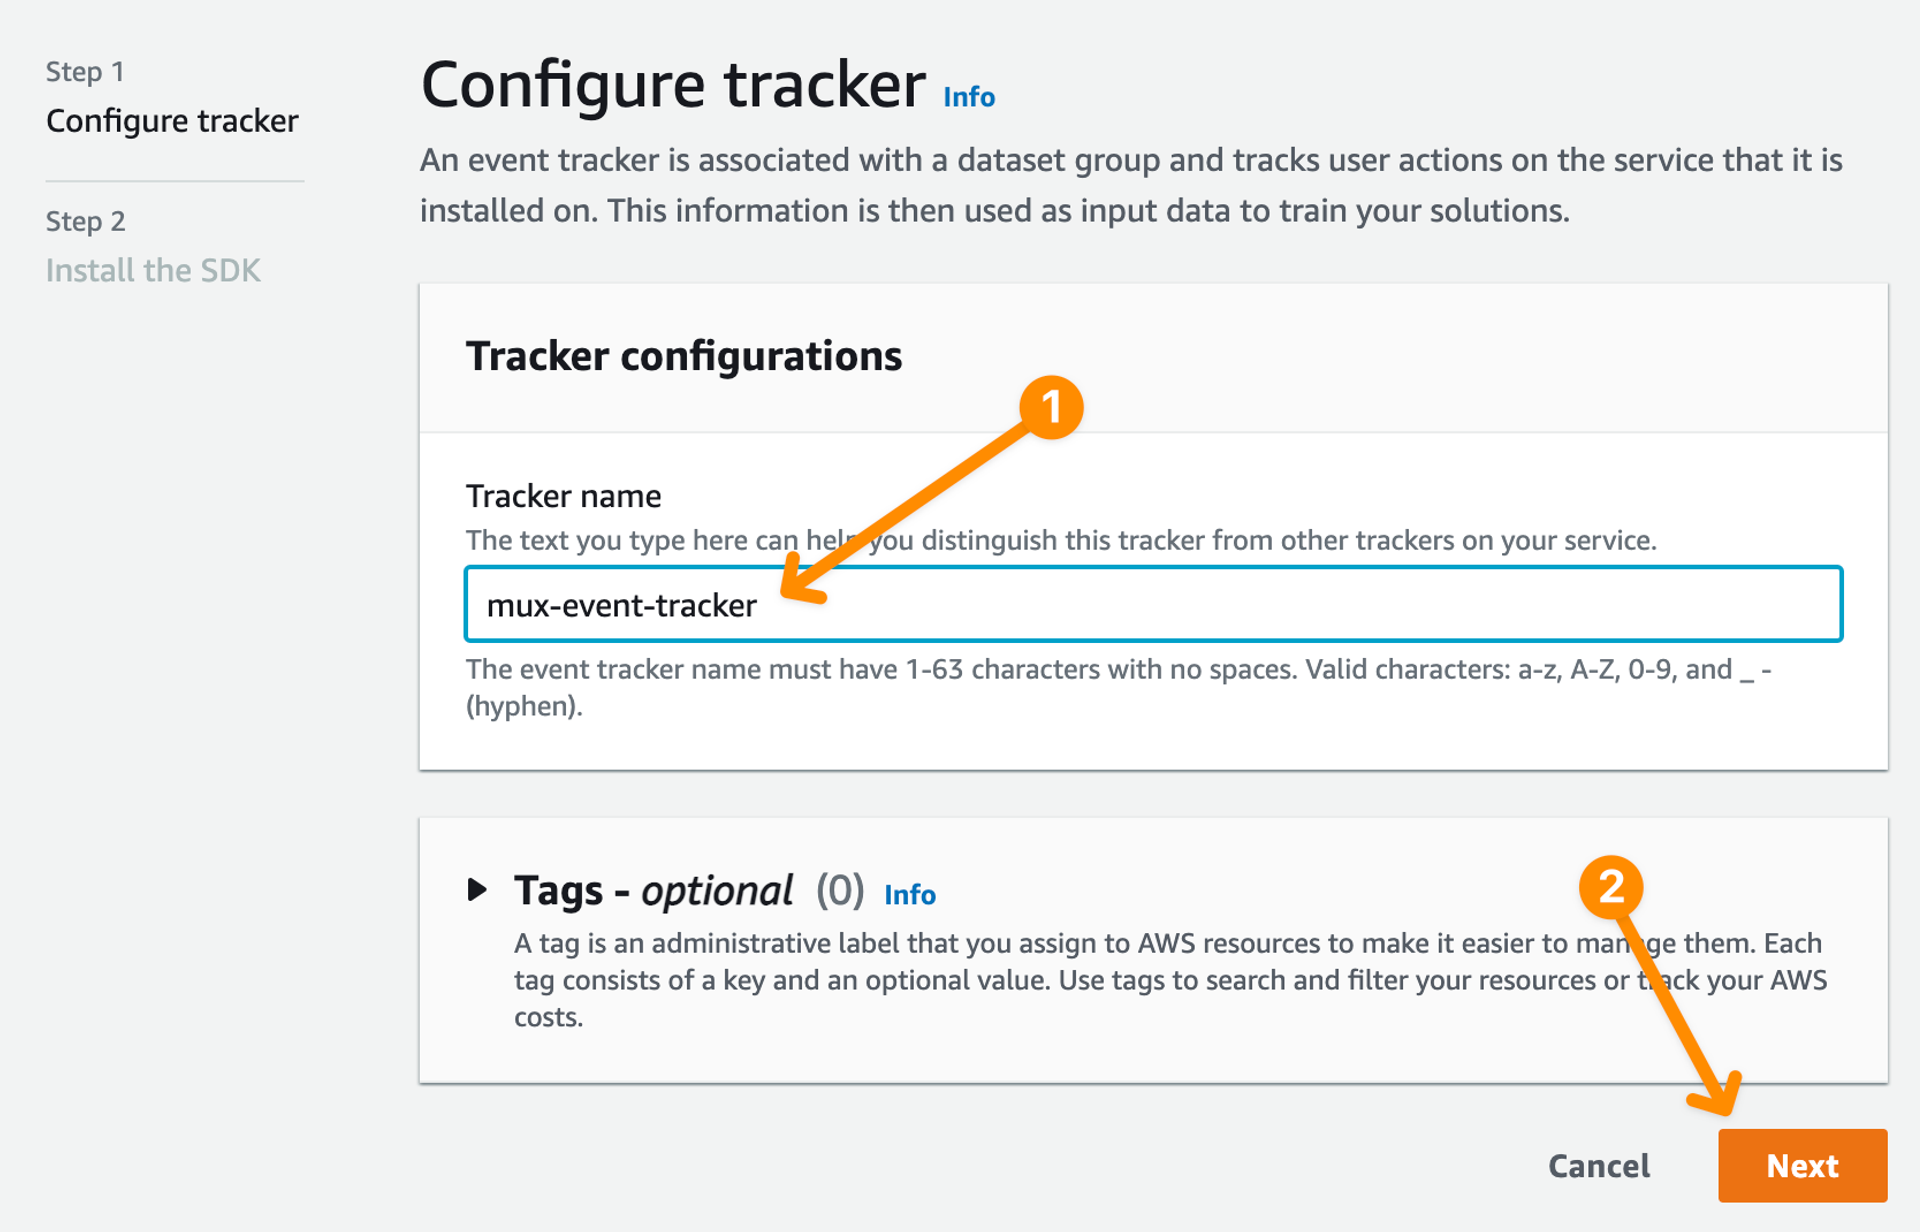
Task: Select Step 1 Configure tracker in sidebar
Action: click(172, 120)
